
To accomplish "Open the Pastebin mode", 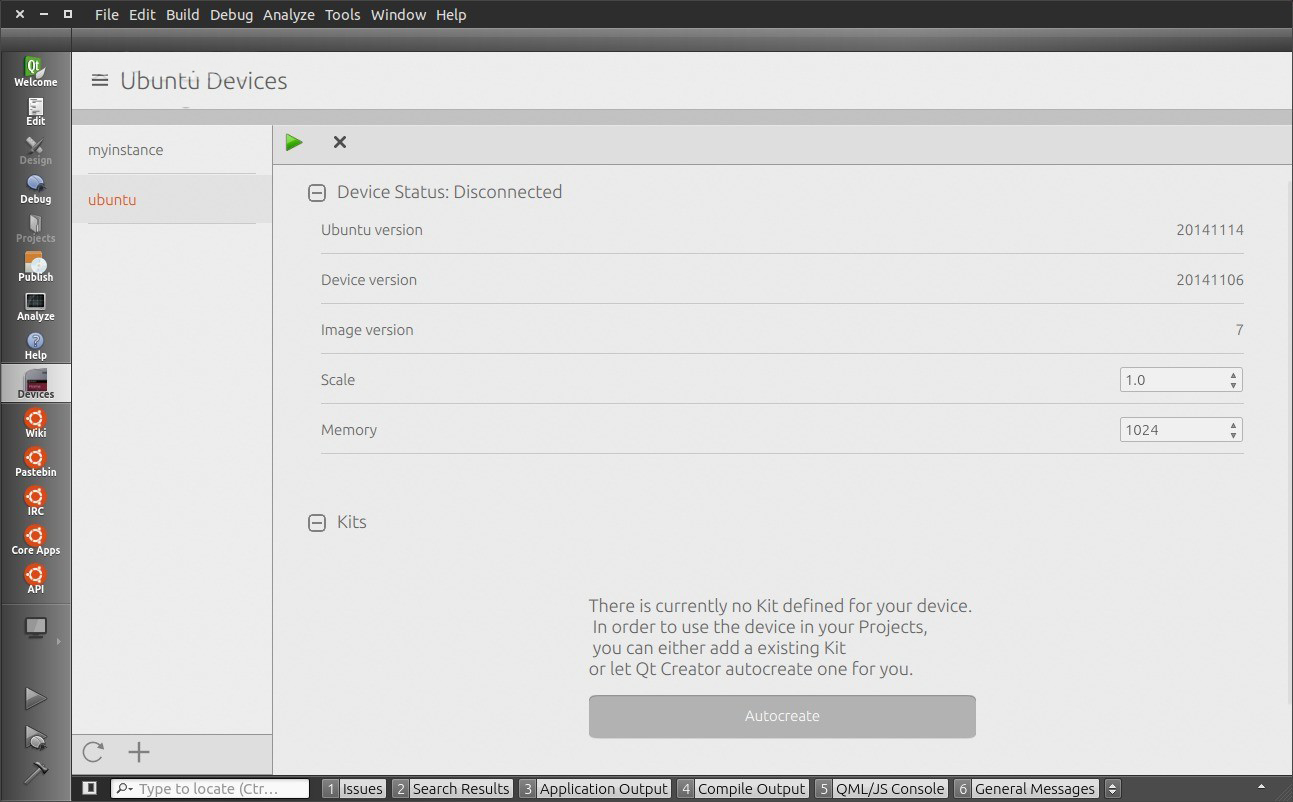I will (35, 461).
